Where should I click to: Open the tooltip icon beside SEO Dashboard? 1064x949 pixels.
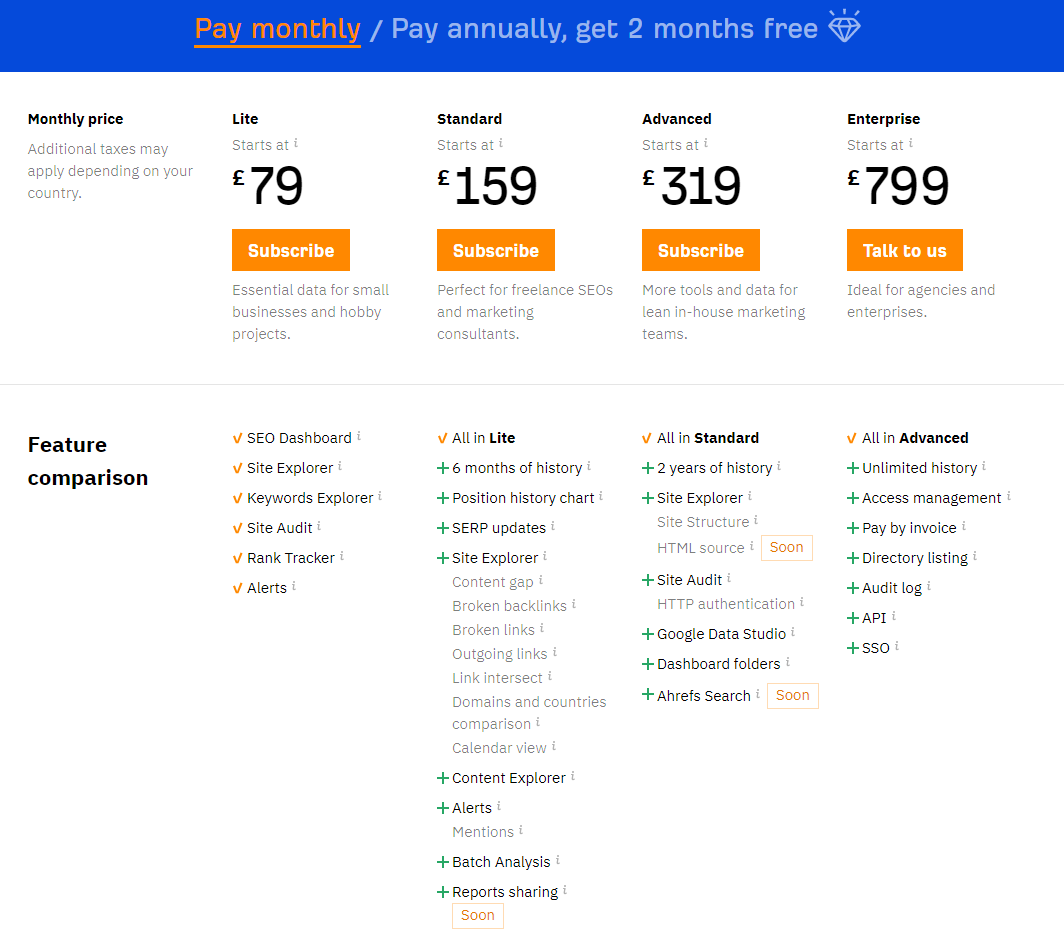(x=358, y=434)
